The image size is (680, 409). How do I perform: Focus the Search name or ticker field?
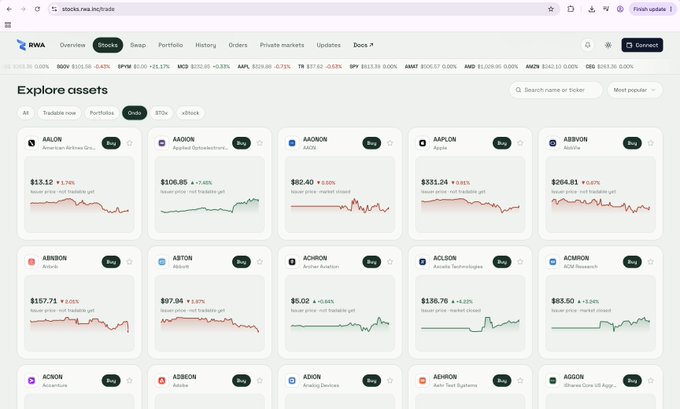(556, 90)
